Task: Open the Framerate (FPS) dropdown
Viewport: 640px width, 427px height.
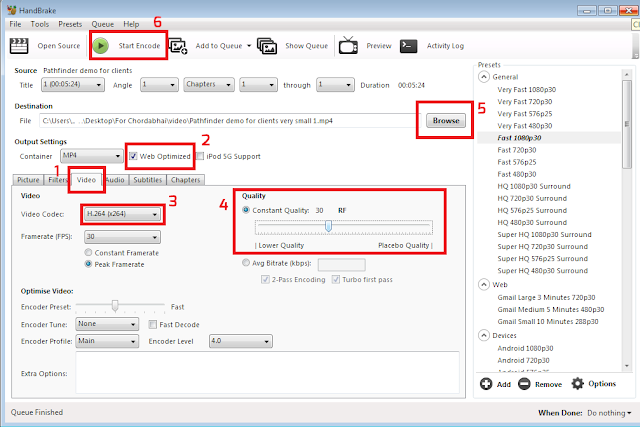Action: [x=122, y=237]
